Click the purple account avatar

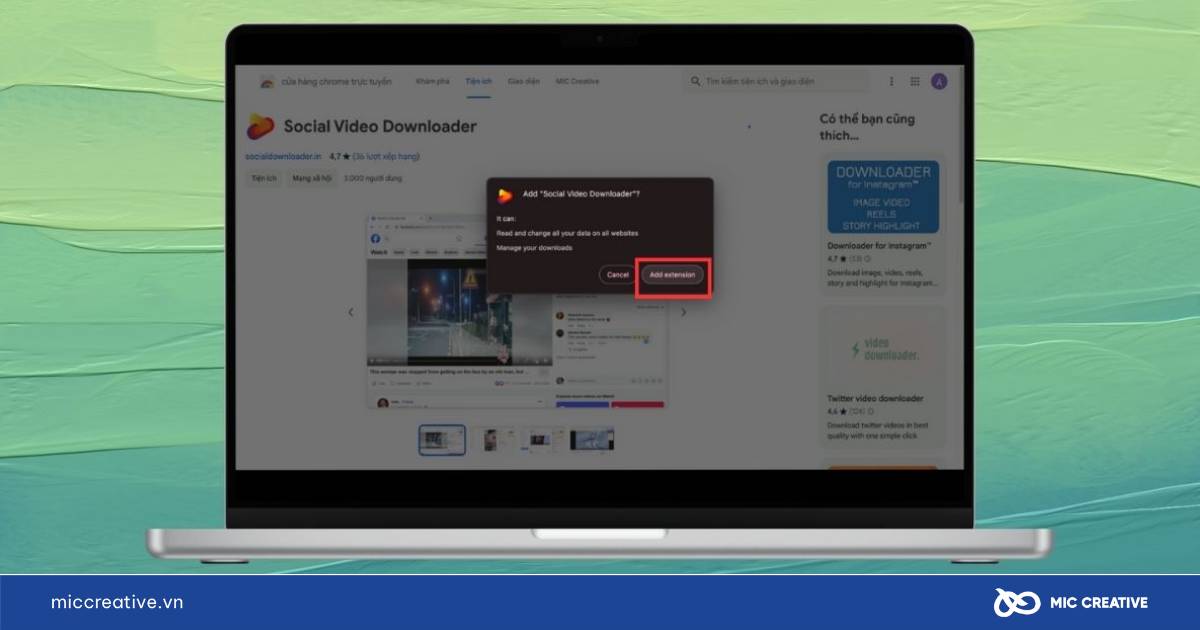[x=939, y=81]
